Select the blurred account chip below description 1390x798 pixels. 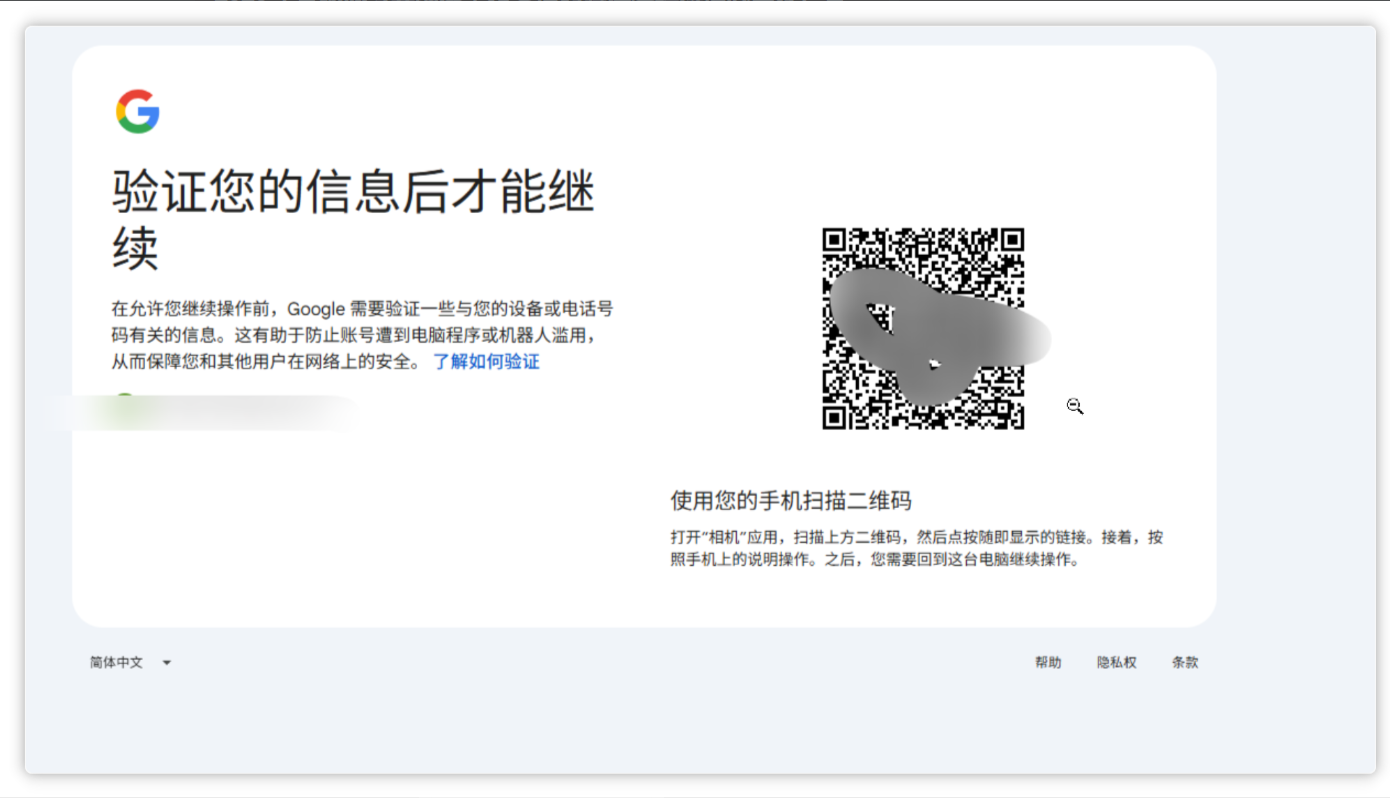tap(200, 412)
